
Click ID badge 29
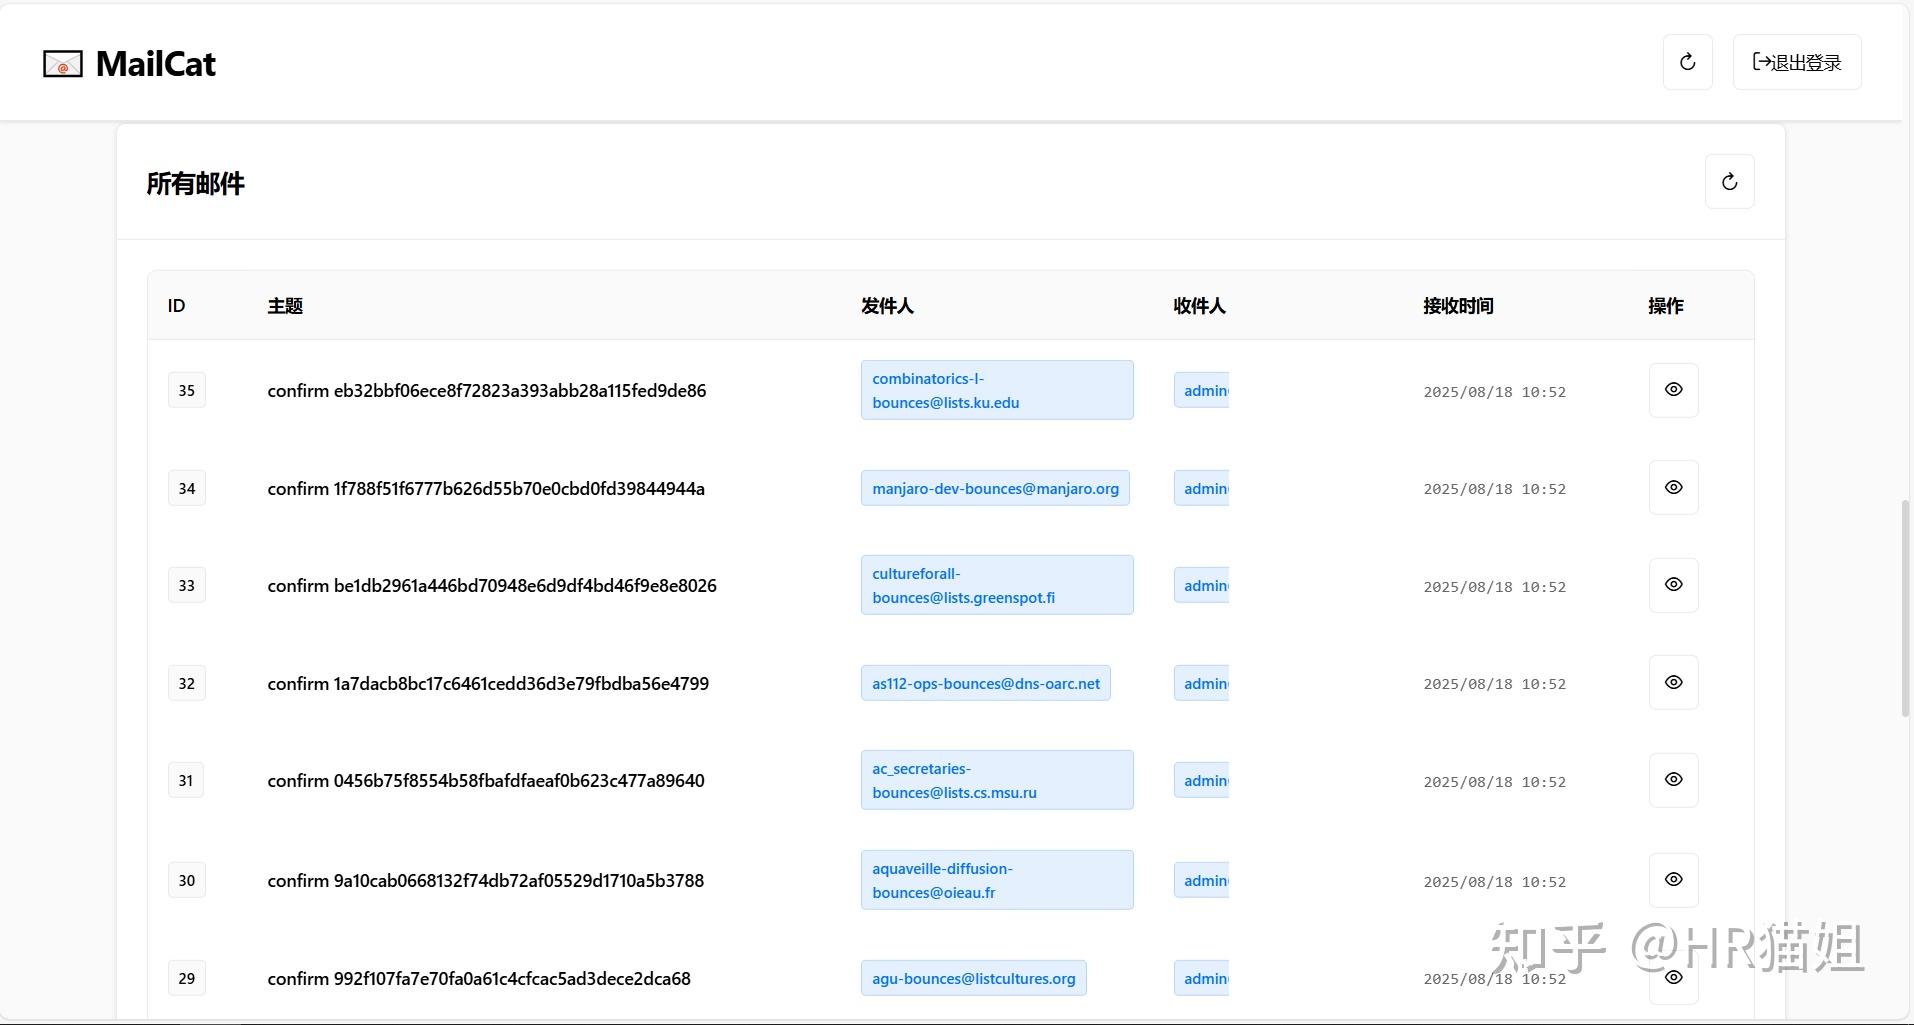pos(187,978)
